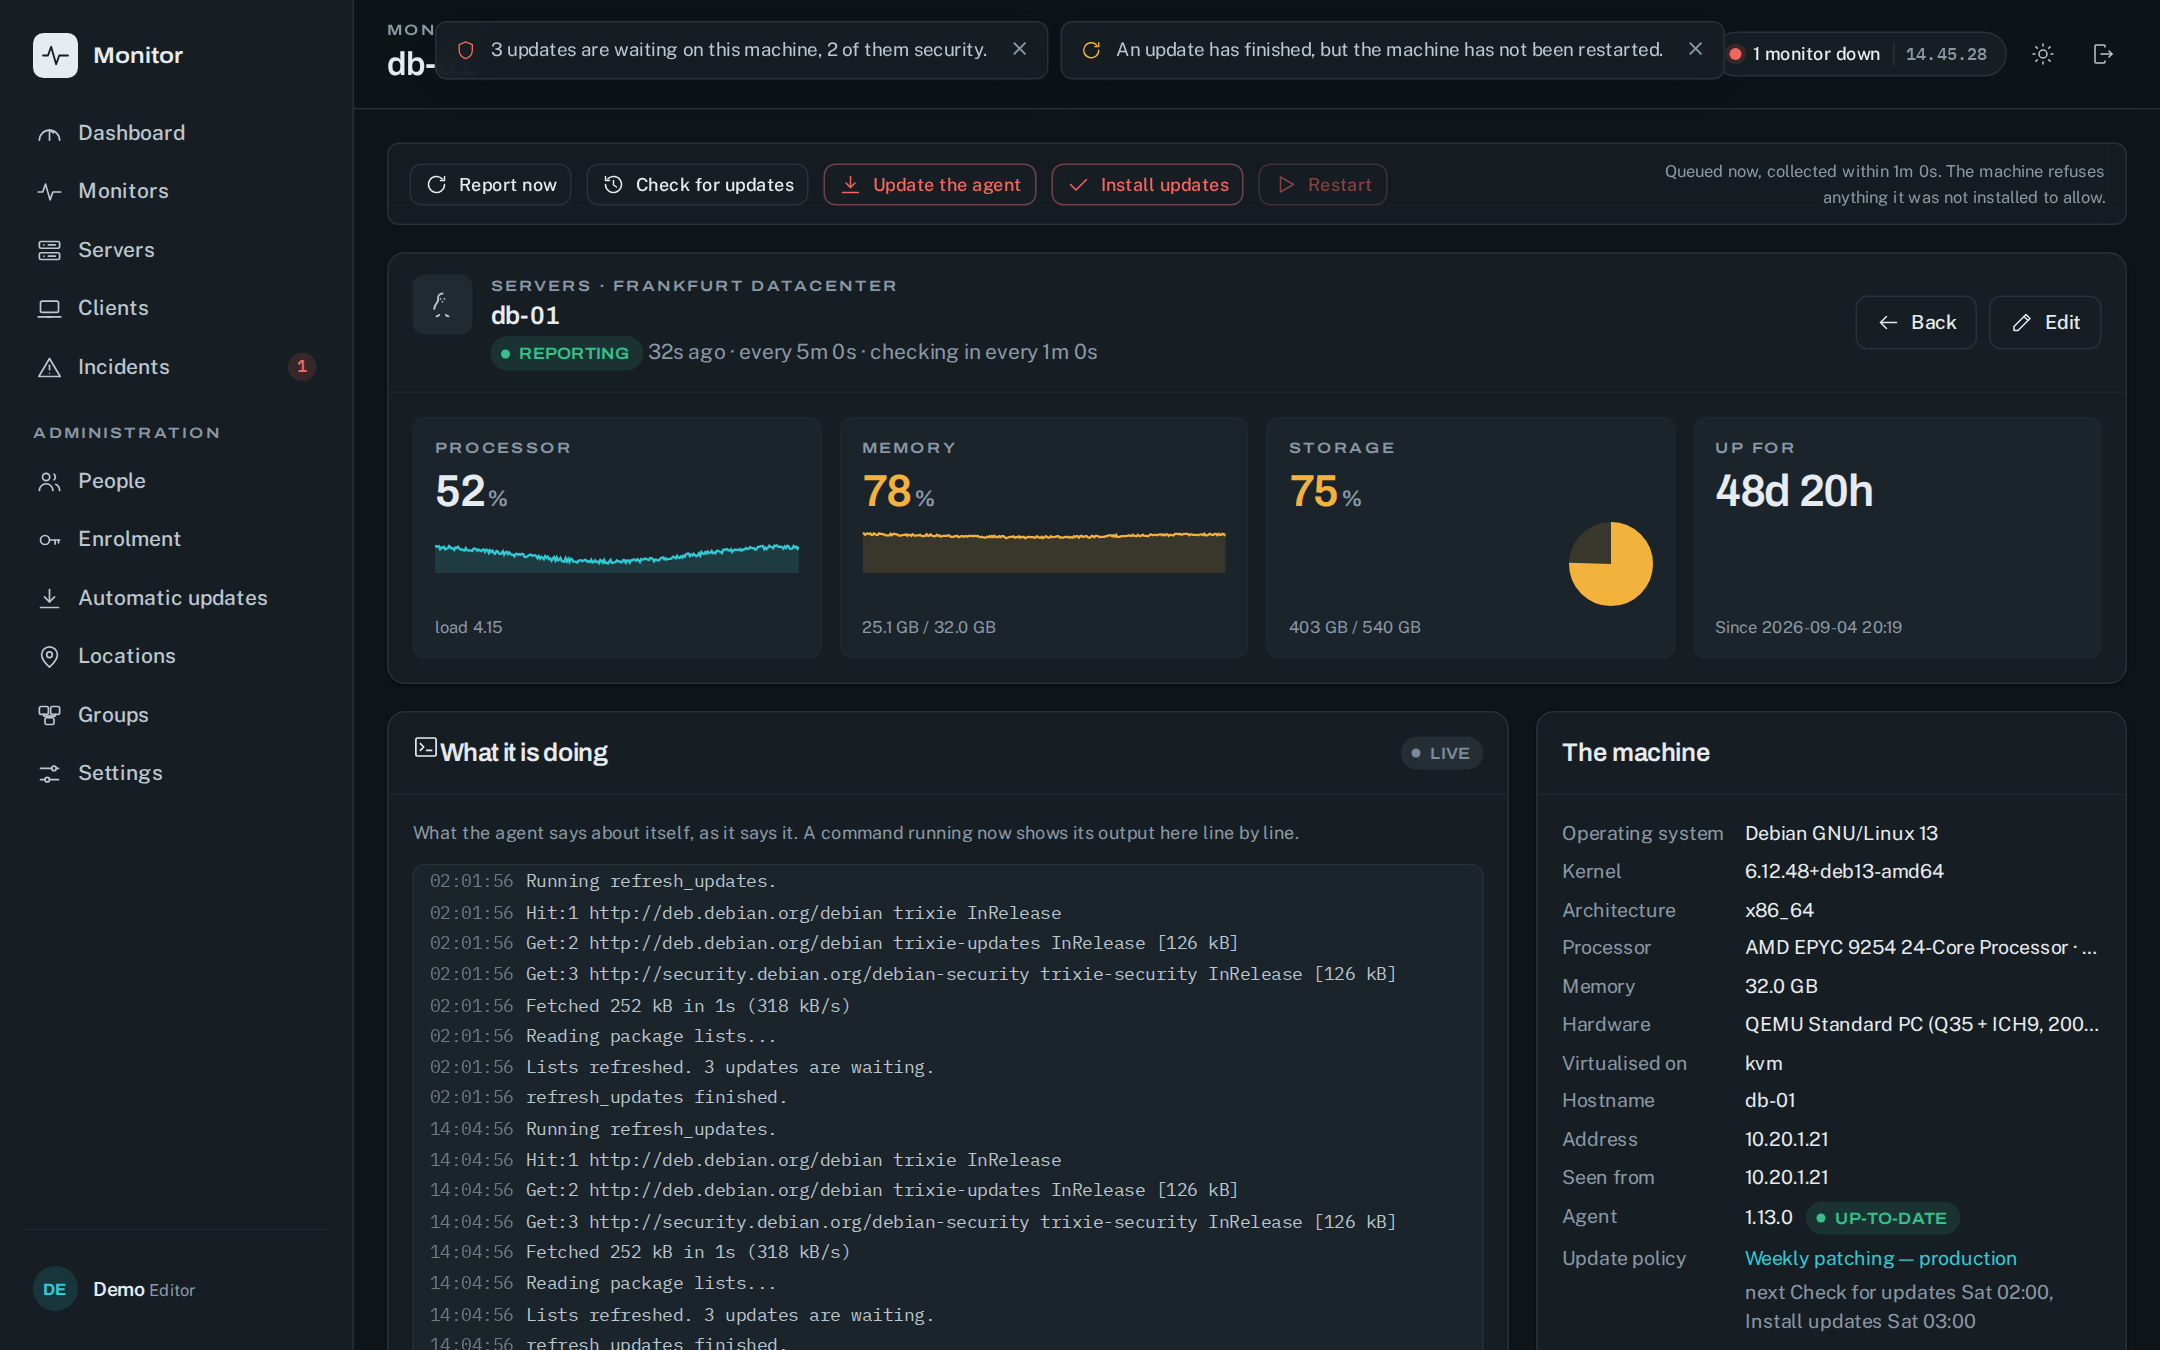The image size is (2160, 1350).
Task: Click Install updates button
Action: (1148, 185)
